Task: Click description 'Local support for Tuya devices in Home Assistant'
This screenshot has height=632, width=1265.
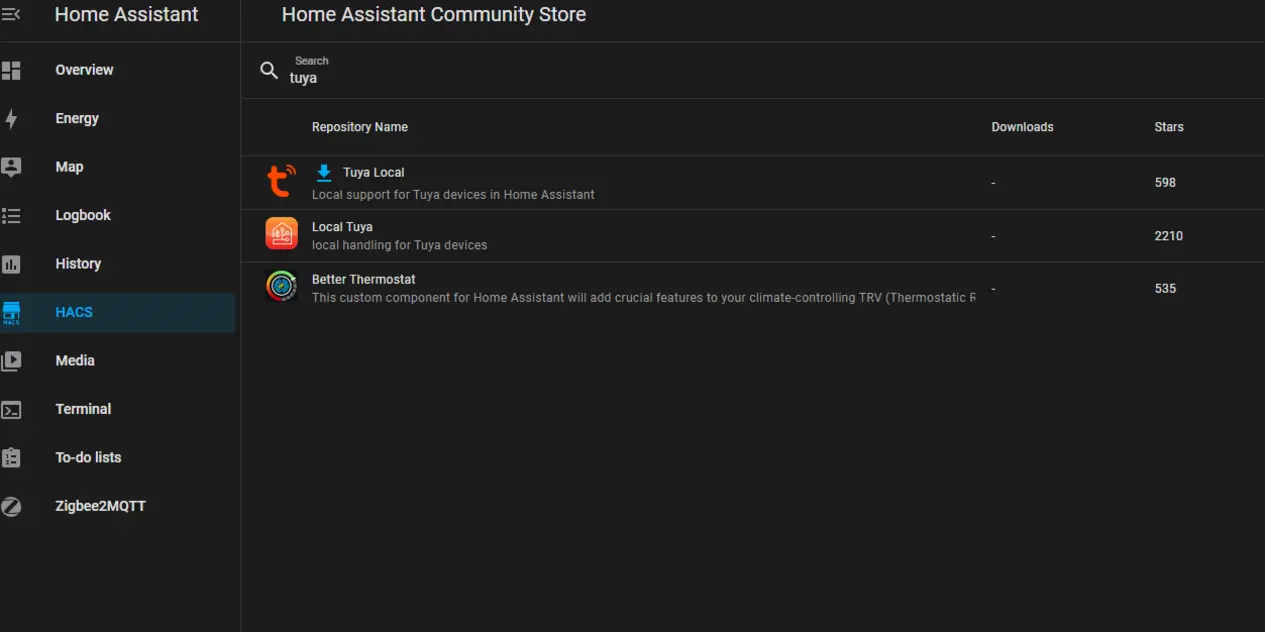Action: coord(453,195)
